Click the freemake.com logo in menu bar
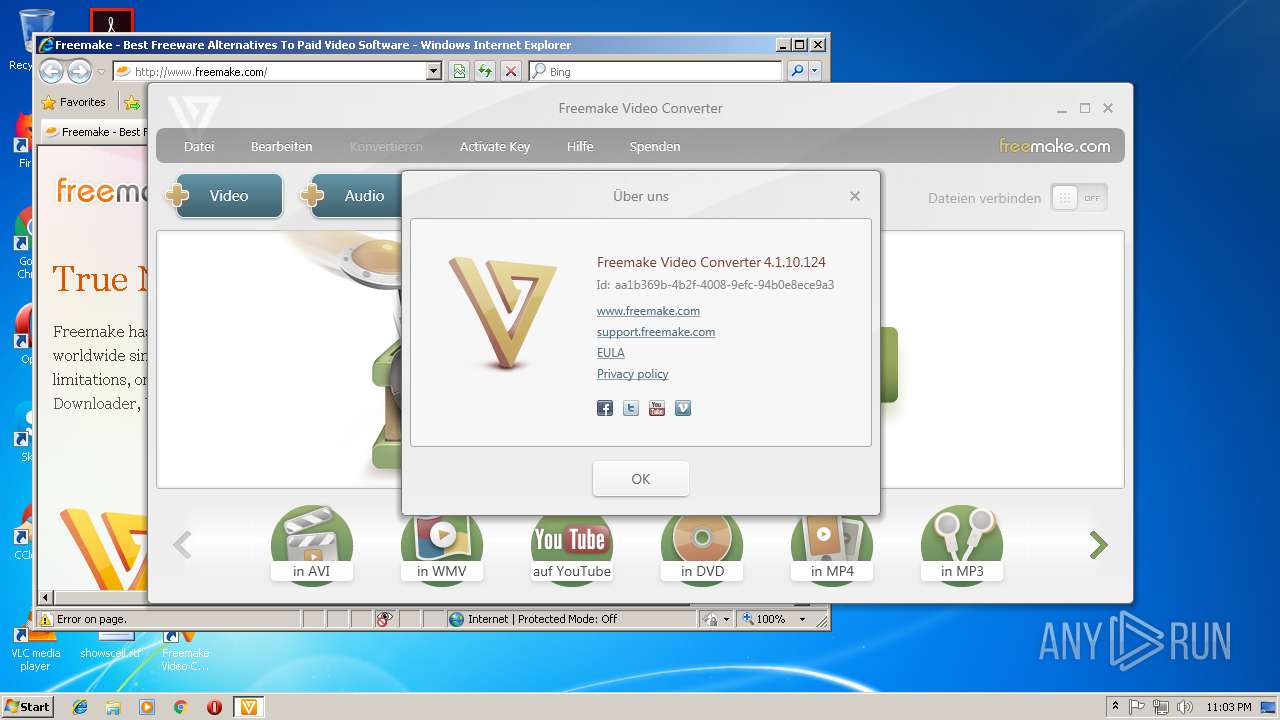Screen dimensions: 1280x720 coord(1055,146)
